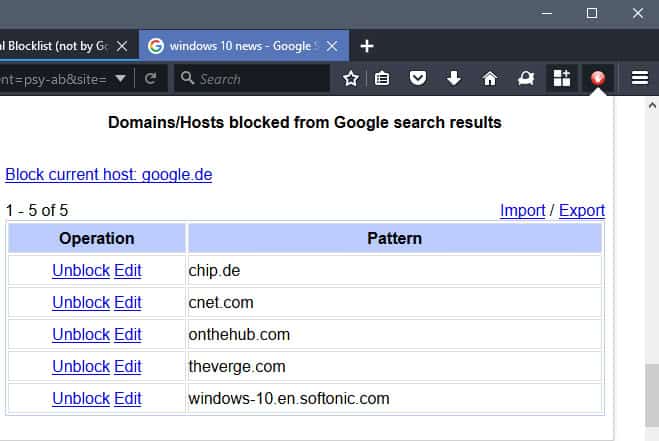Click the chat bubble toolbar icon
The width and height of the screenshot is (659, 441).
point(526,78)
